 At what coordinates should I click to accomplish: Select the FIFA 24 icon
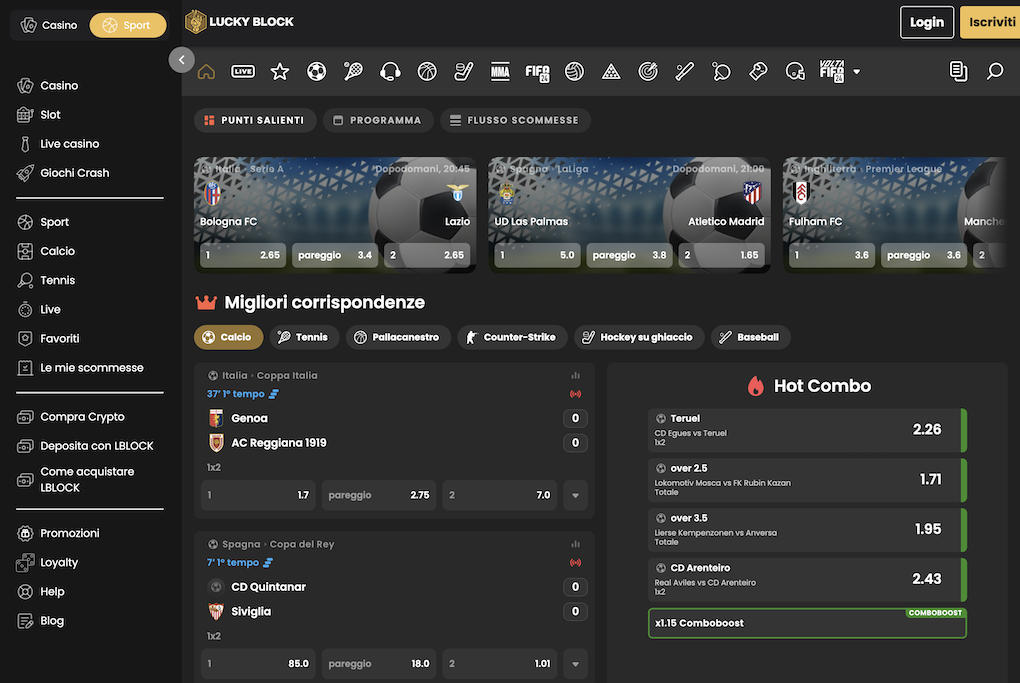pos(537,72)
